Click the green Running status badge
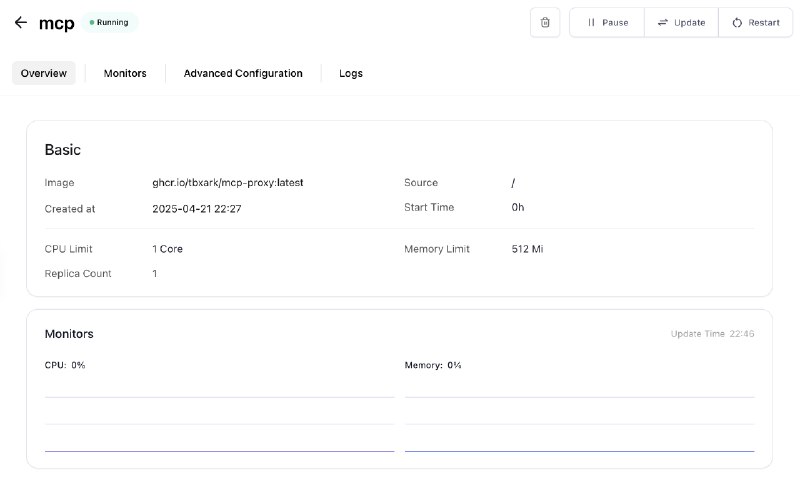The height and width of the screenshot is (479, 800). click(109, 22)
